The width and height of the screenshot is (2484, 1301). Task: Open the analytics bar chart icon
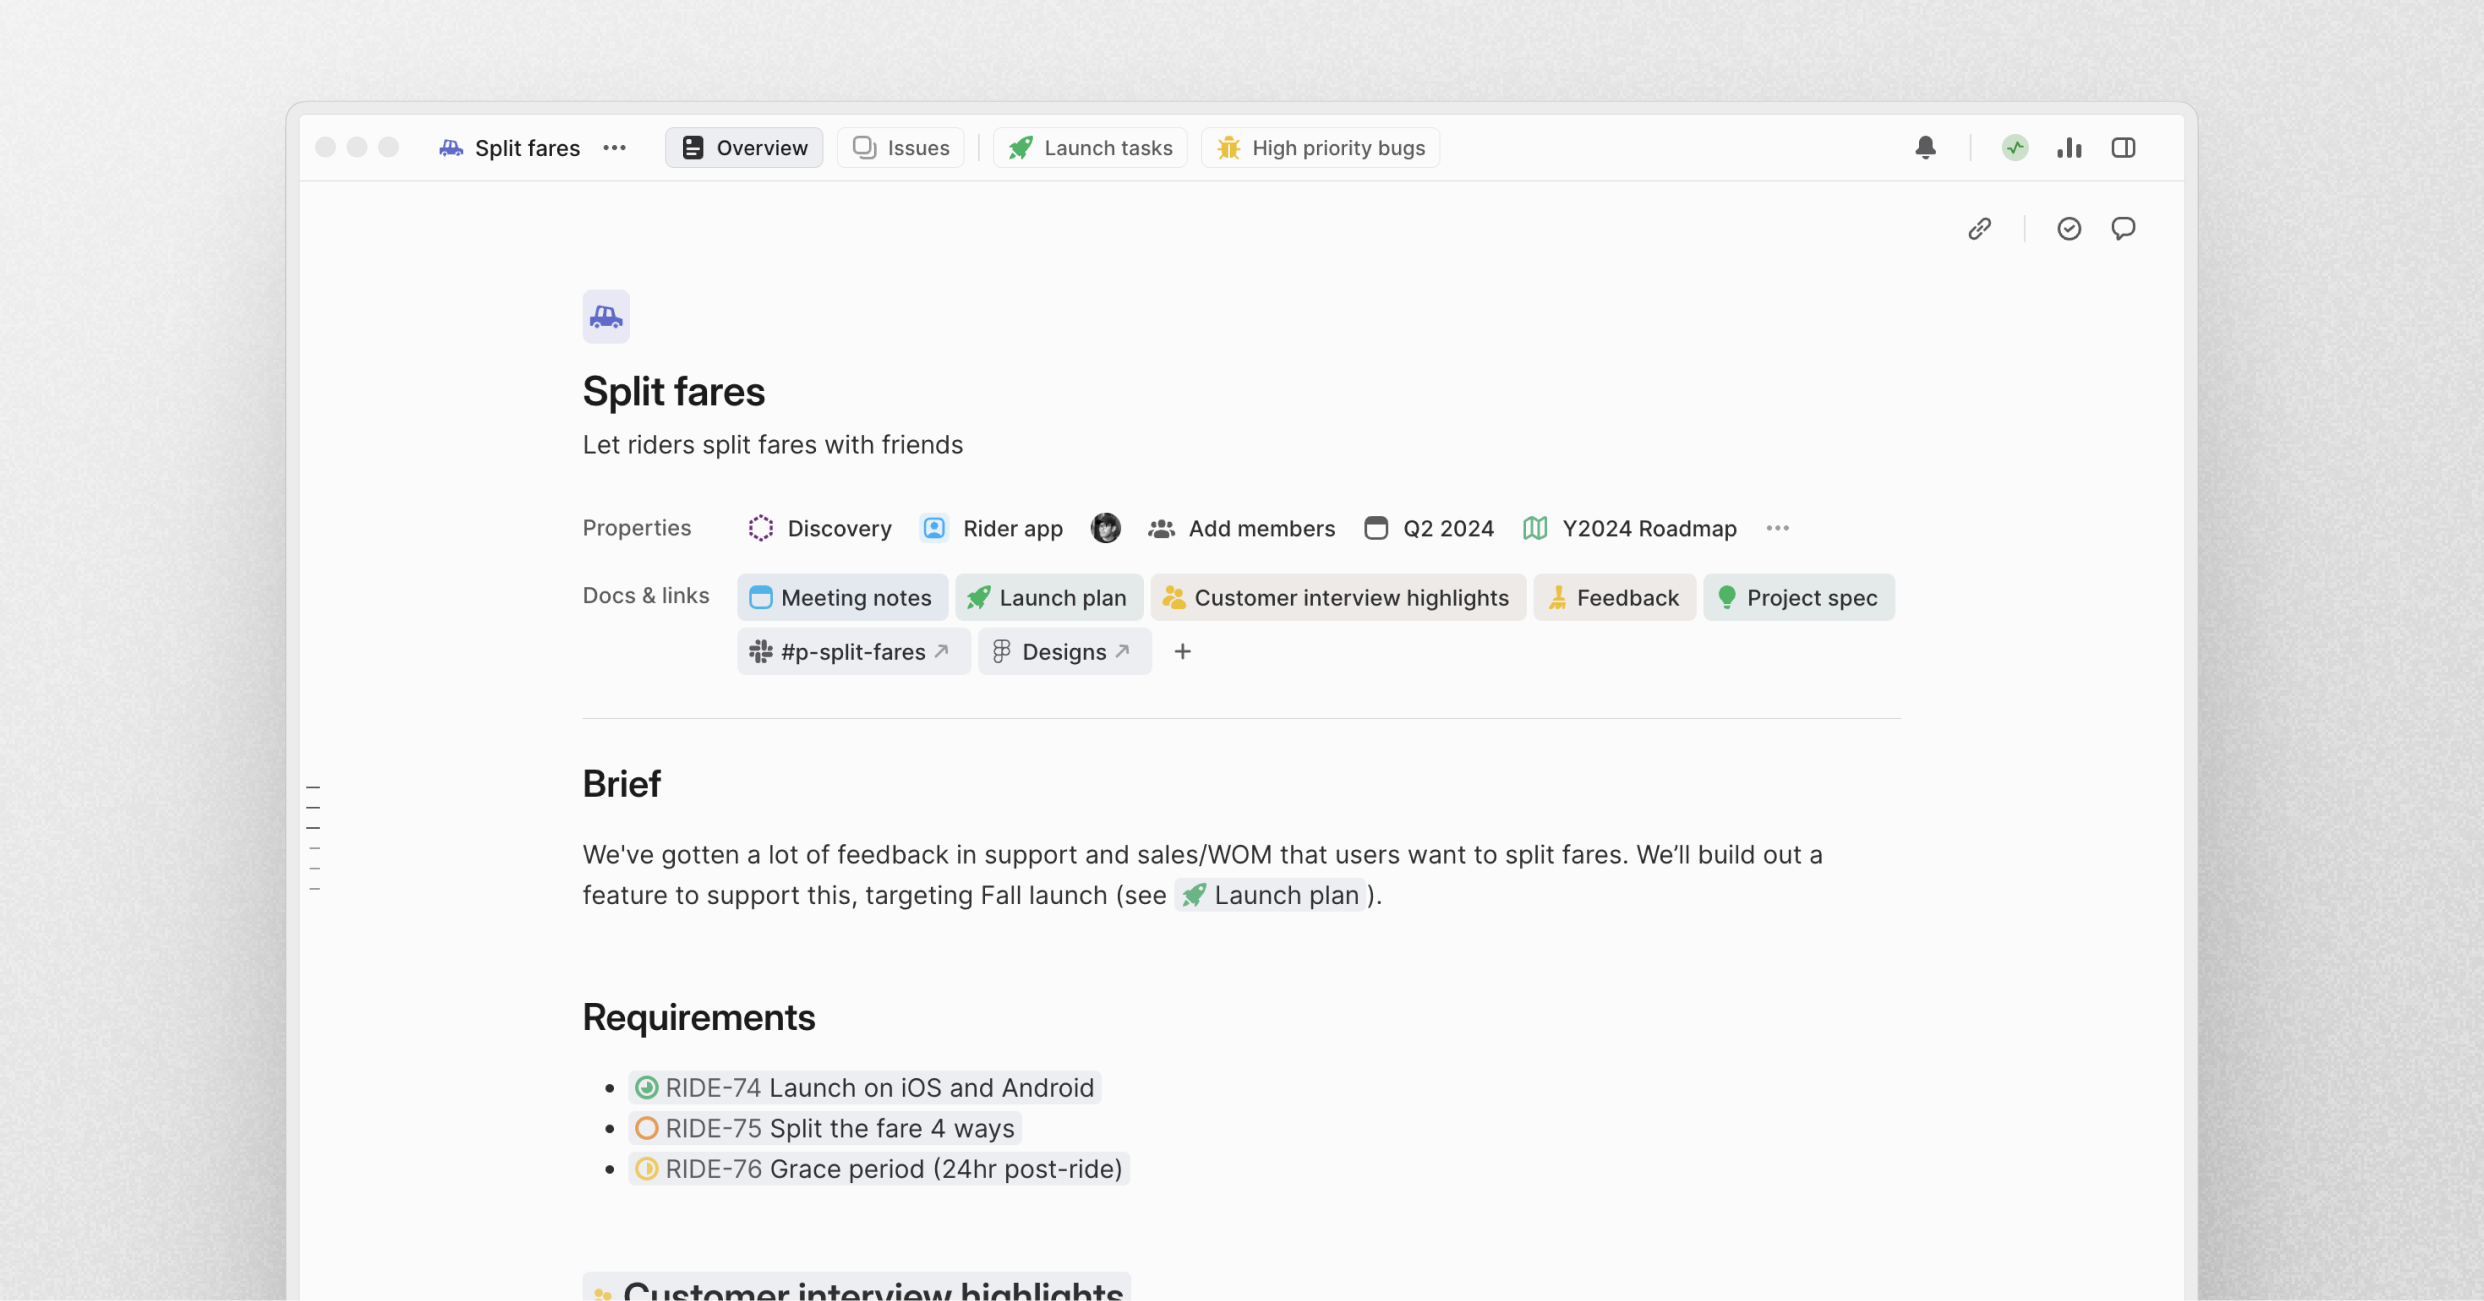(x=2067, y=148)
